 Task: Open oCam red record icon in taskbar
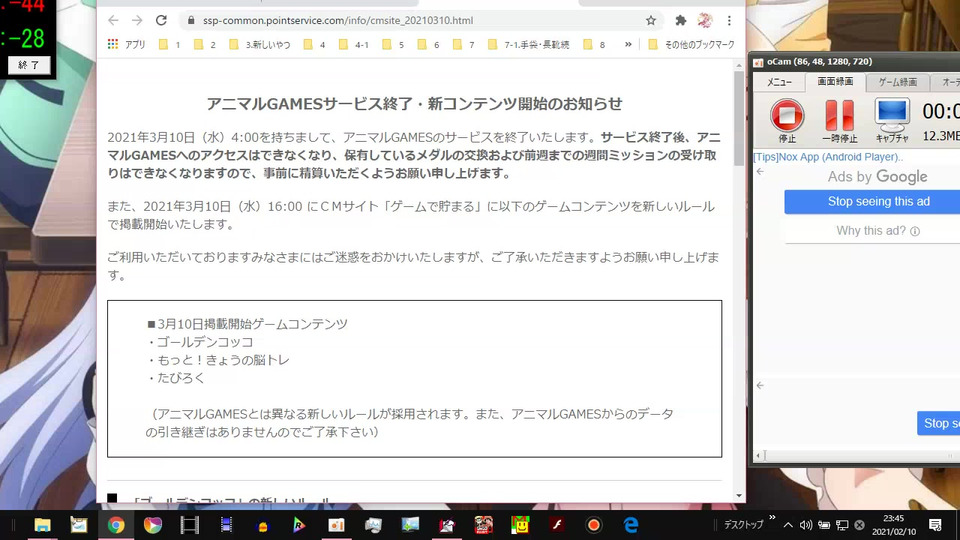click(x=593, y=525)
